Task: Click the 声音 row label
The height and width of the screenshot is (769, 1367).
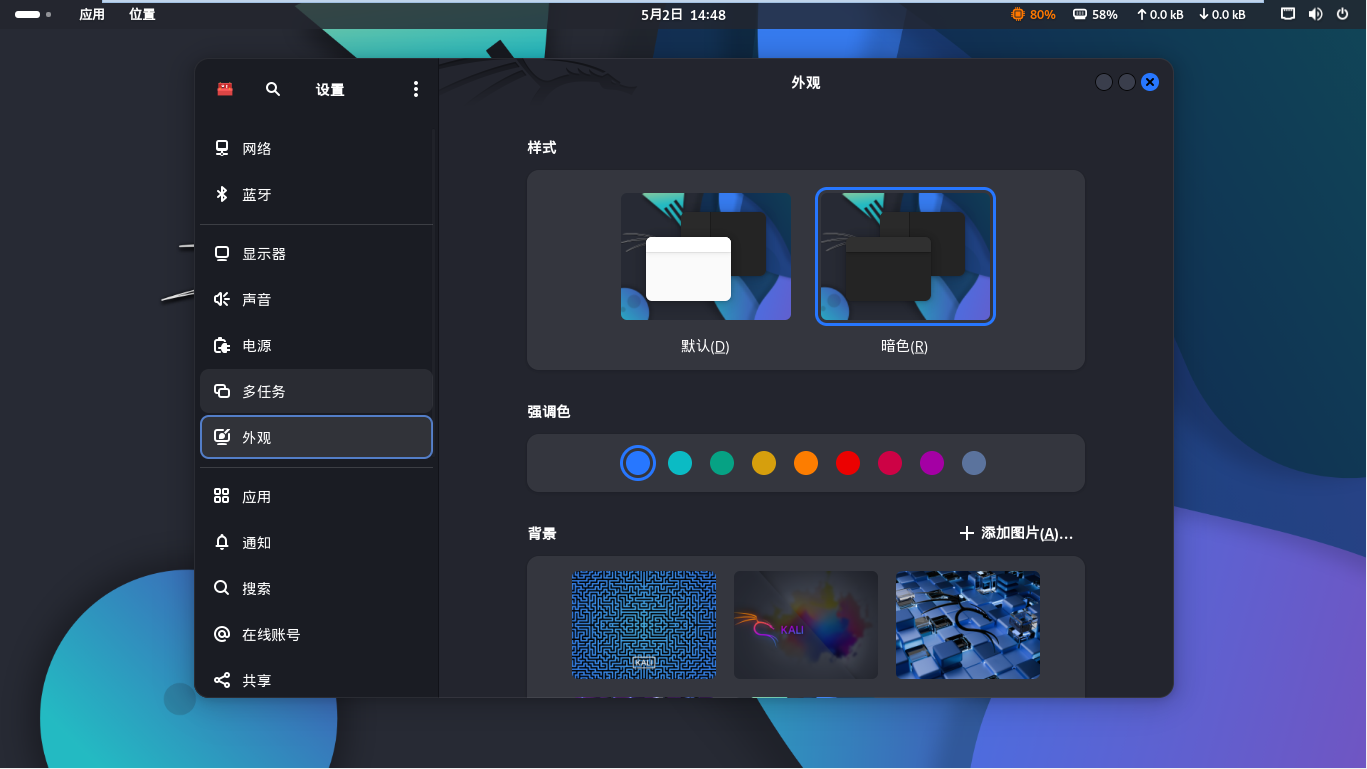Action: pyautogui.click(x=257, y=299)
